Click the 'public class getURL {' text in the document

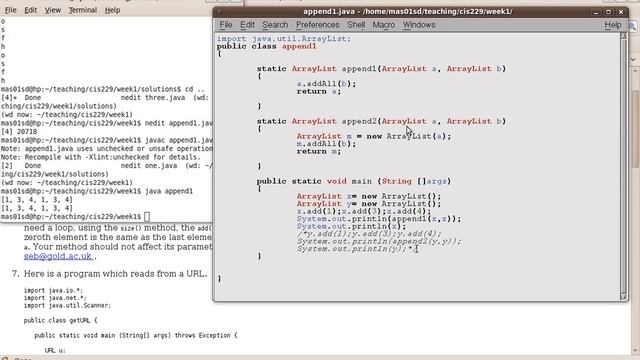pyautogui.click(x=60, y=320)
